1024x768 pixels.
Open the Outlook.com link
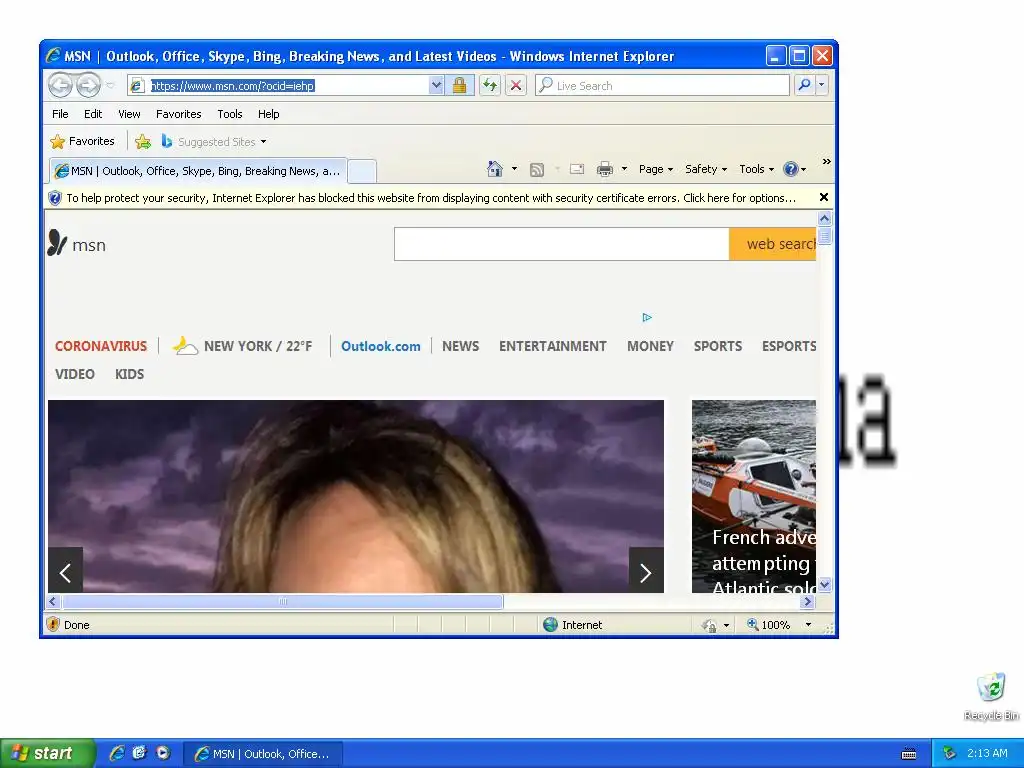point(381,346)
